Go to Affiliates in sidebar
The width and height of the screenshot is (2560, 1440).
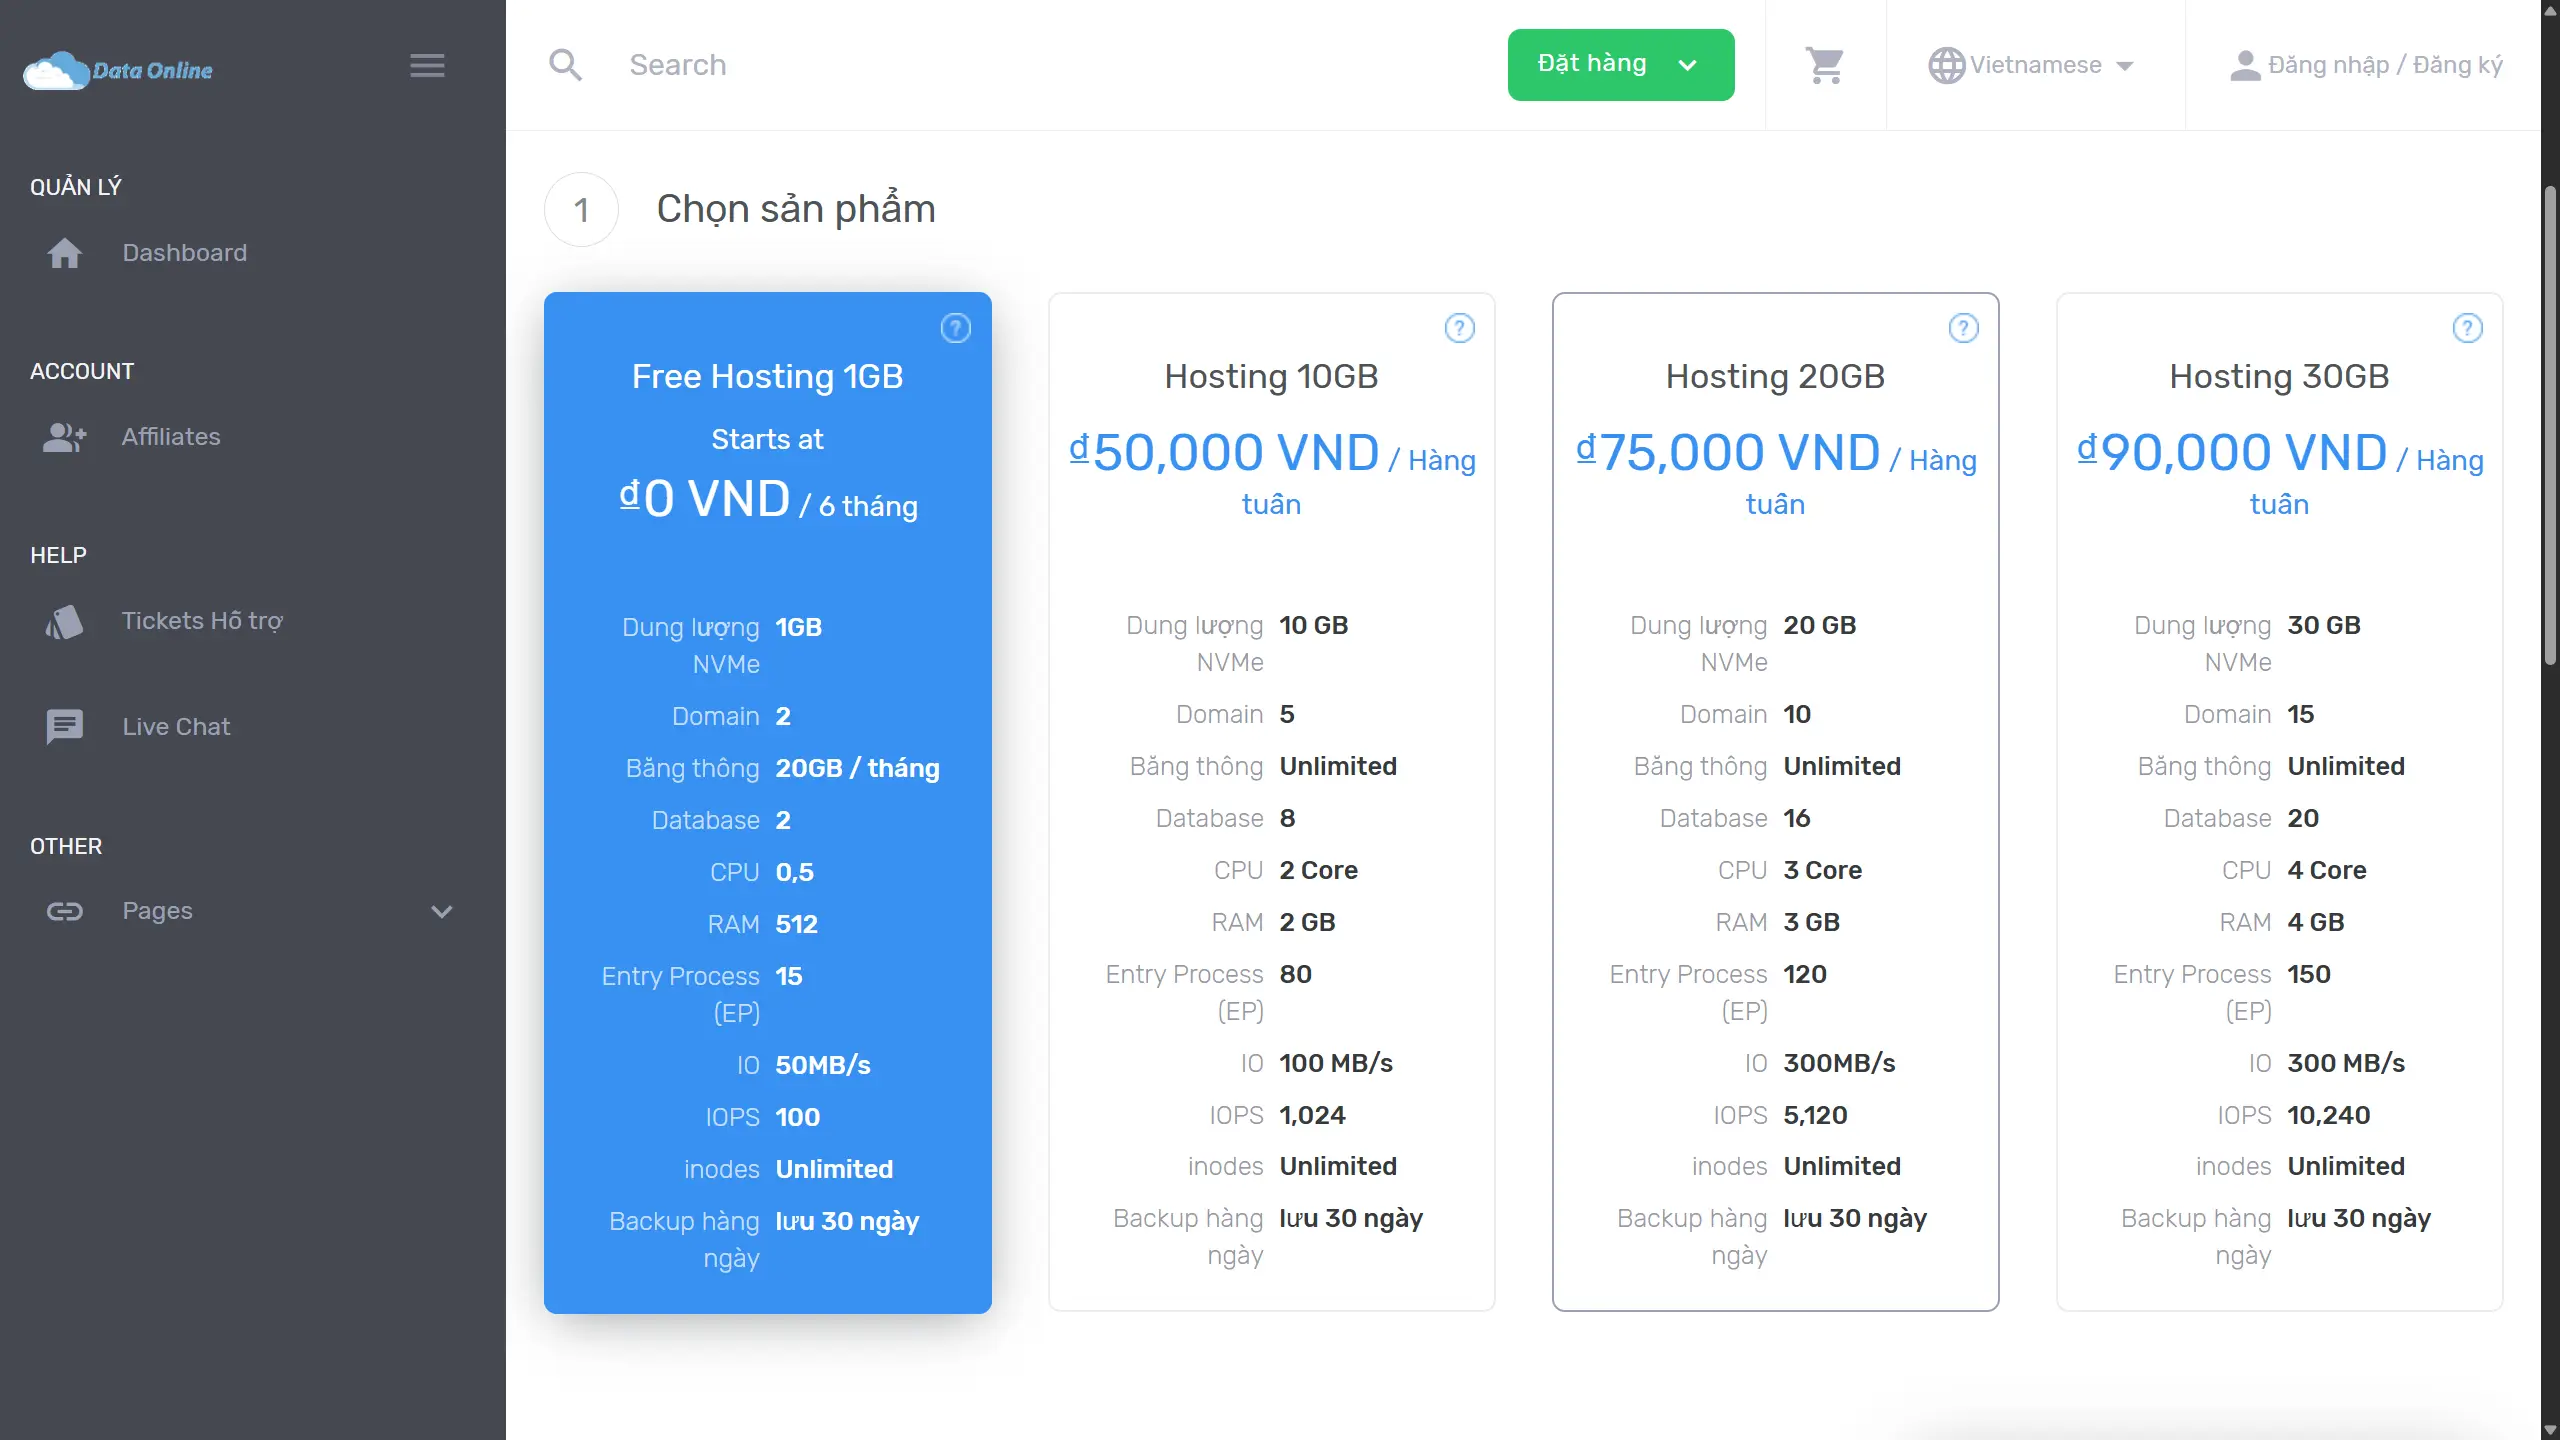pyautogui.click(x=170, y=437)
